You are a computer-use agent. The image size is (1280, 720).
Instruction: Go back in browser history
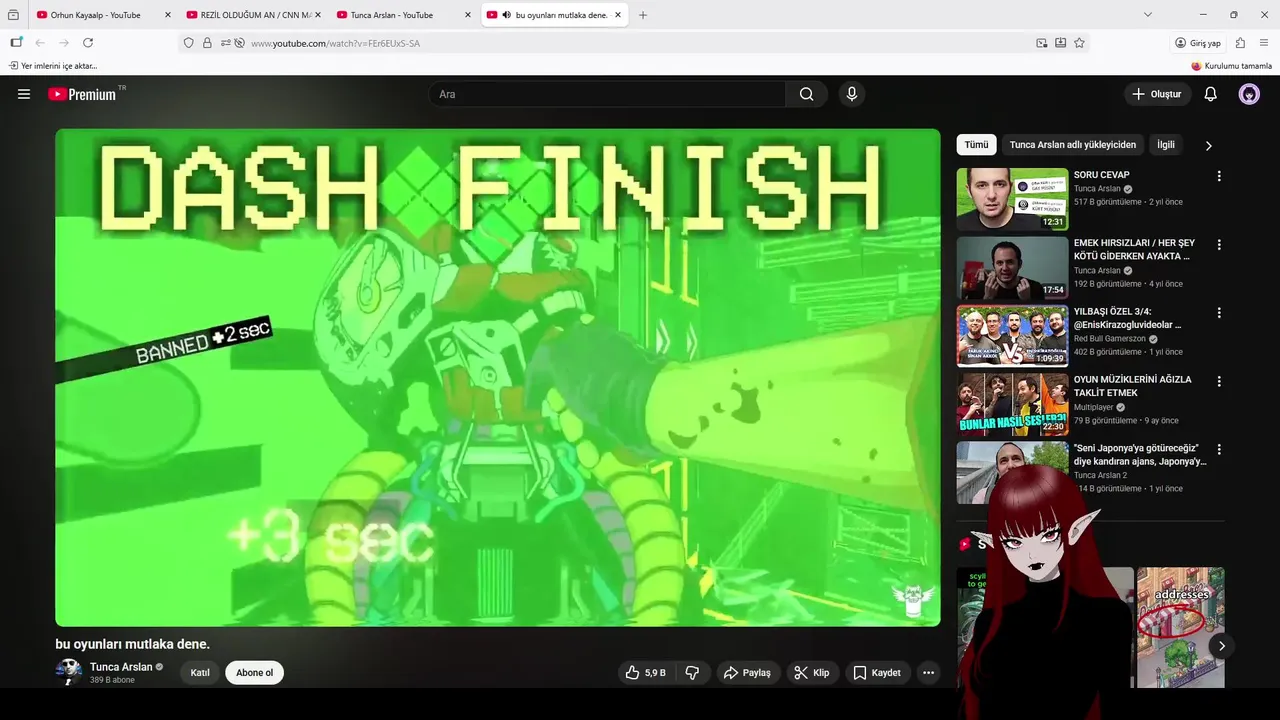coord(40,43)
